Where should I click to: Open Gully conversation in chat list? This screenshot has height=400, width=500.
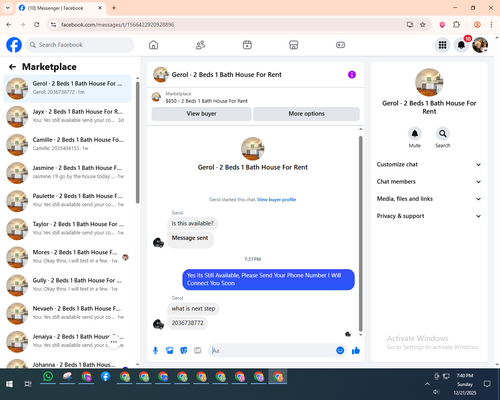coord(68,286)
